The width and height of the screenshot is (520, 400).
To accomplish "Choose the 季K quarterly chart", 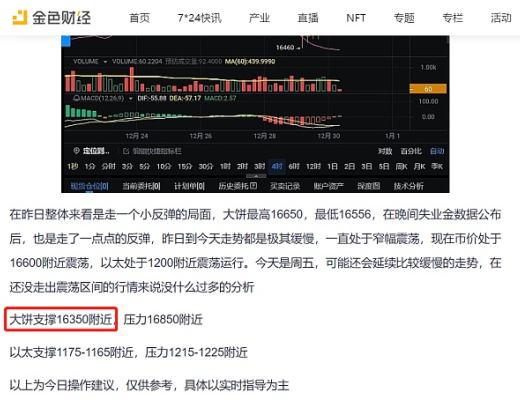I will 437,166.
